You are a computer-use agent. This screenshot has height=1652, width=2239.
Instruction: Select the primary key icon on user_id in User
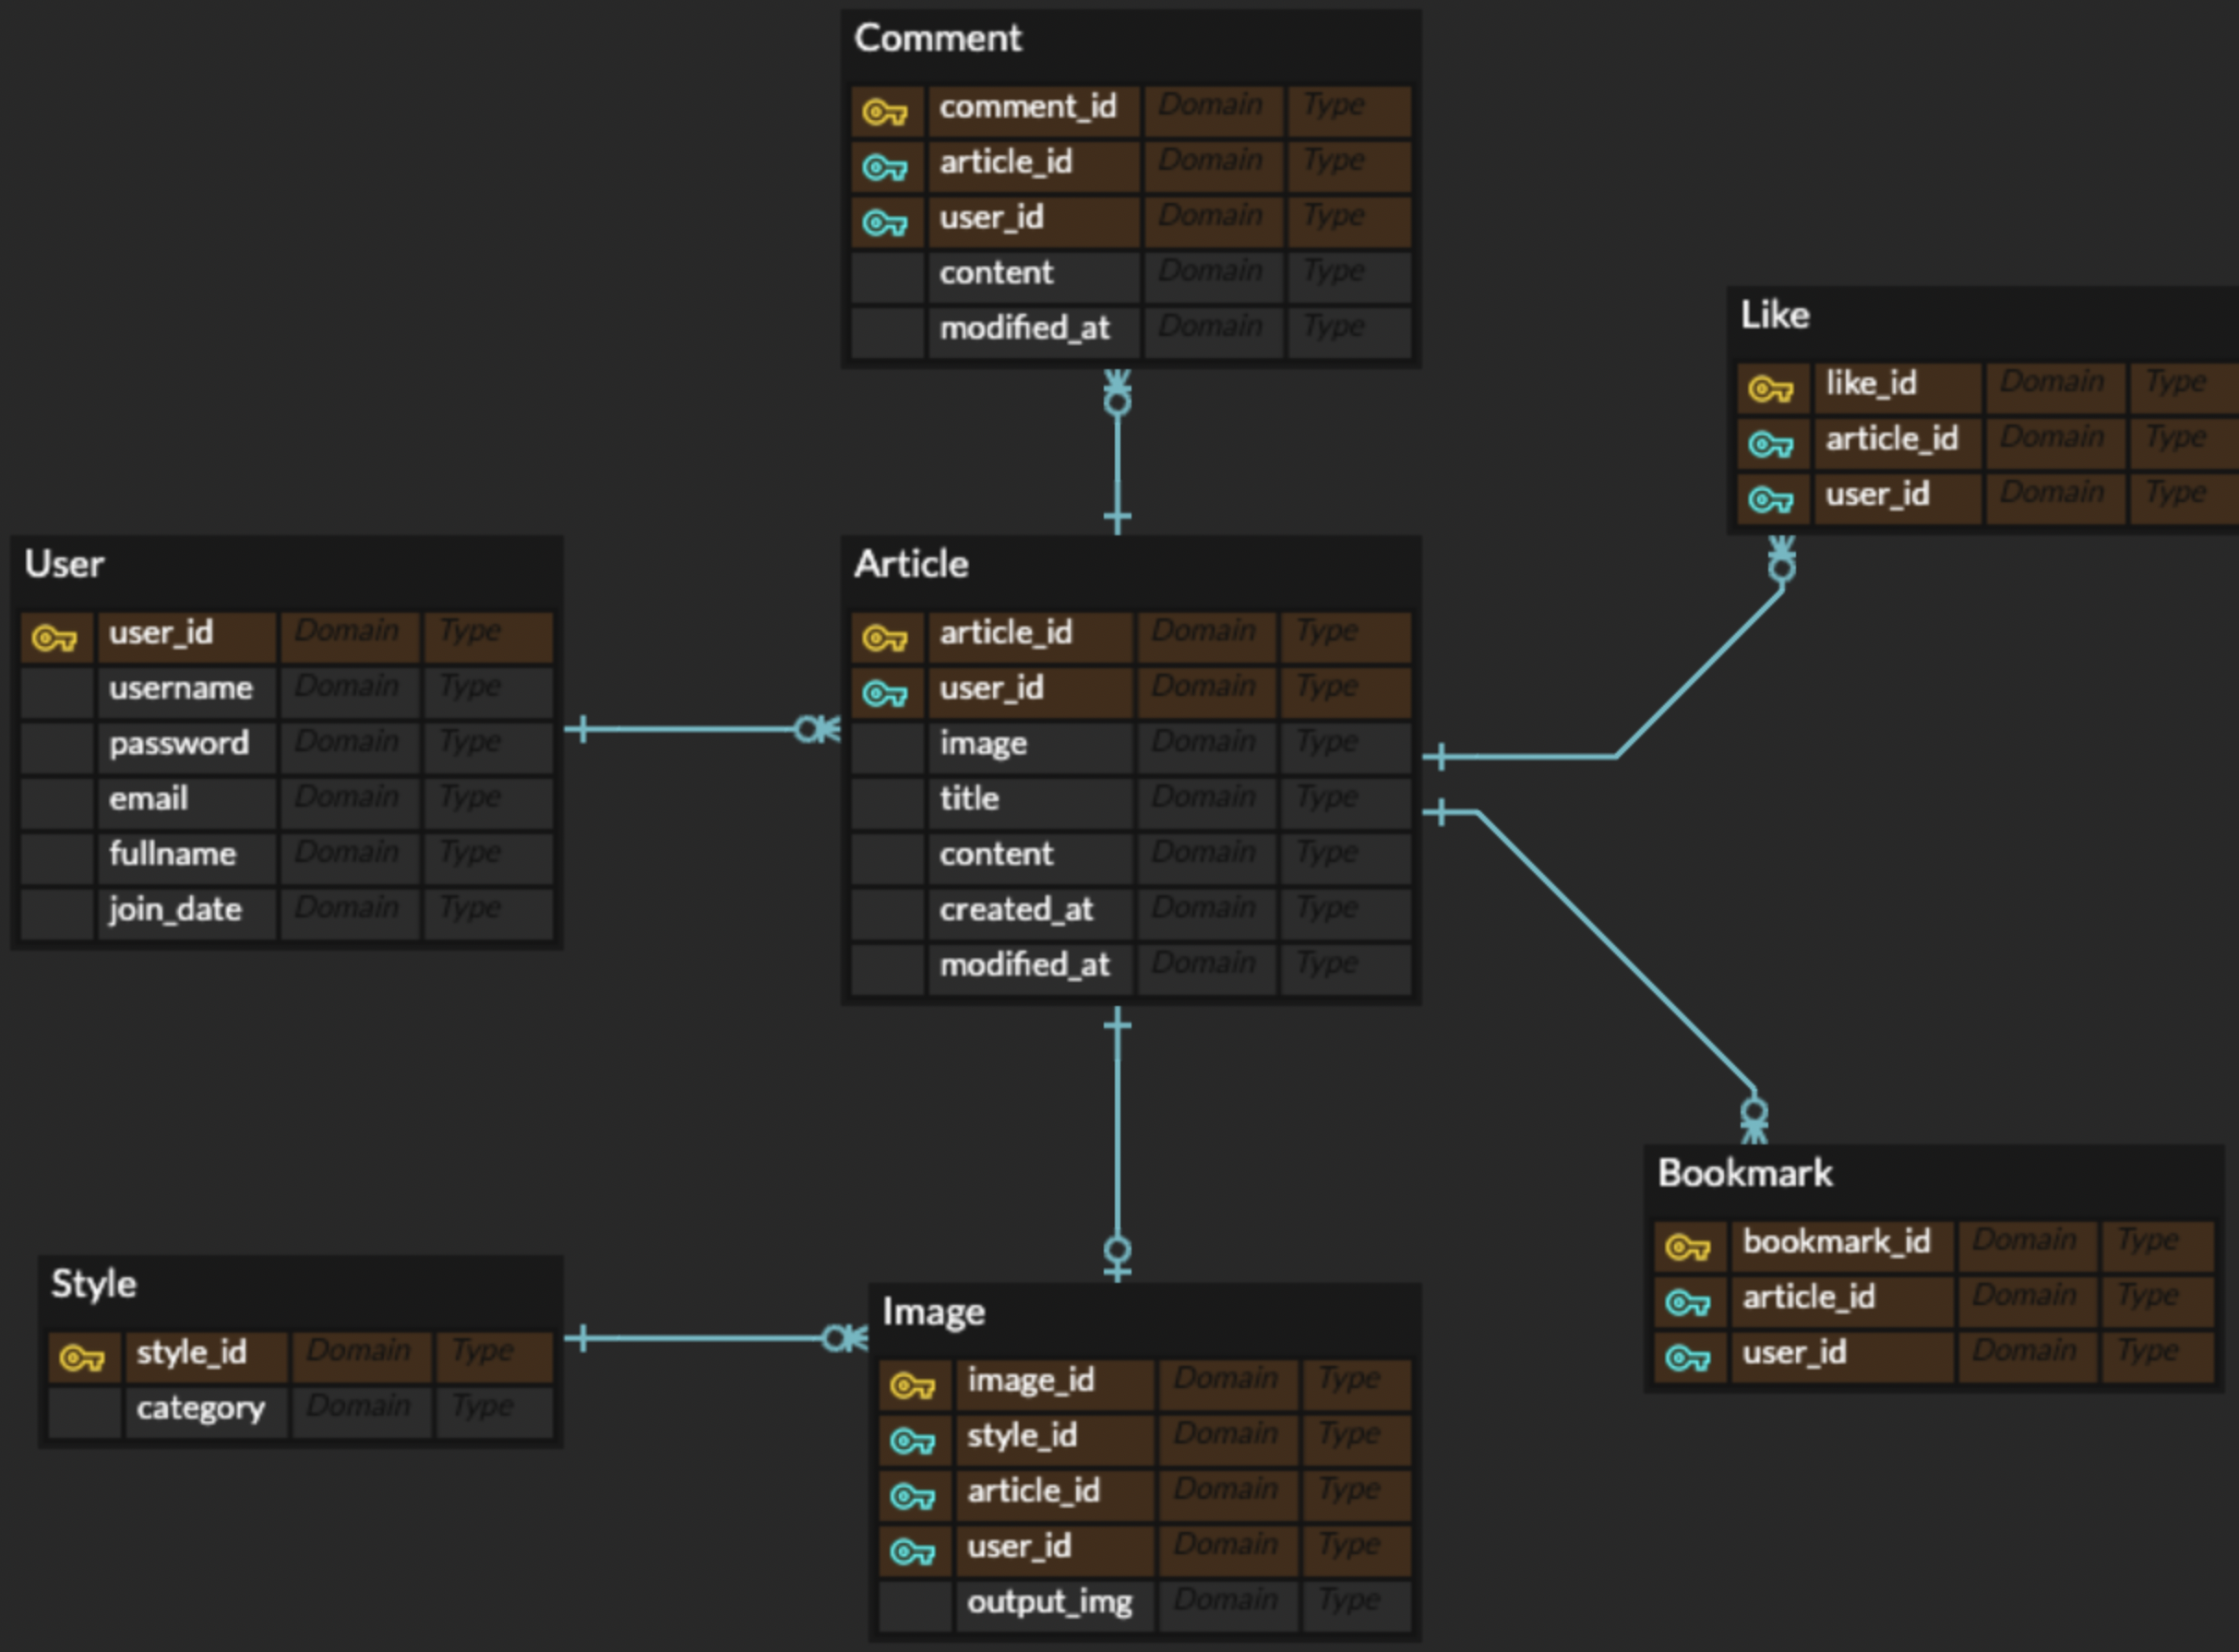click(x=57, y=636)
